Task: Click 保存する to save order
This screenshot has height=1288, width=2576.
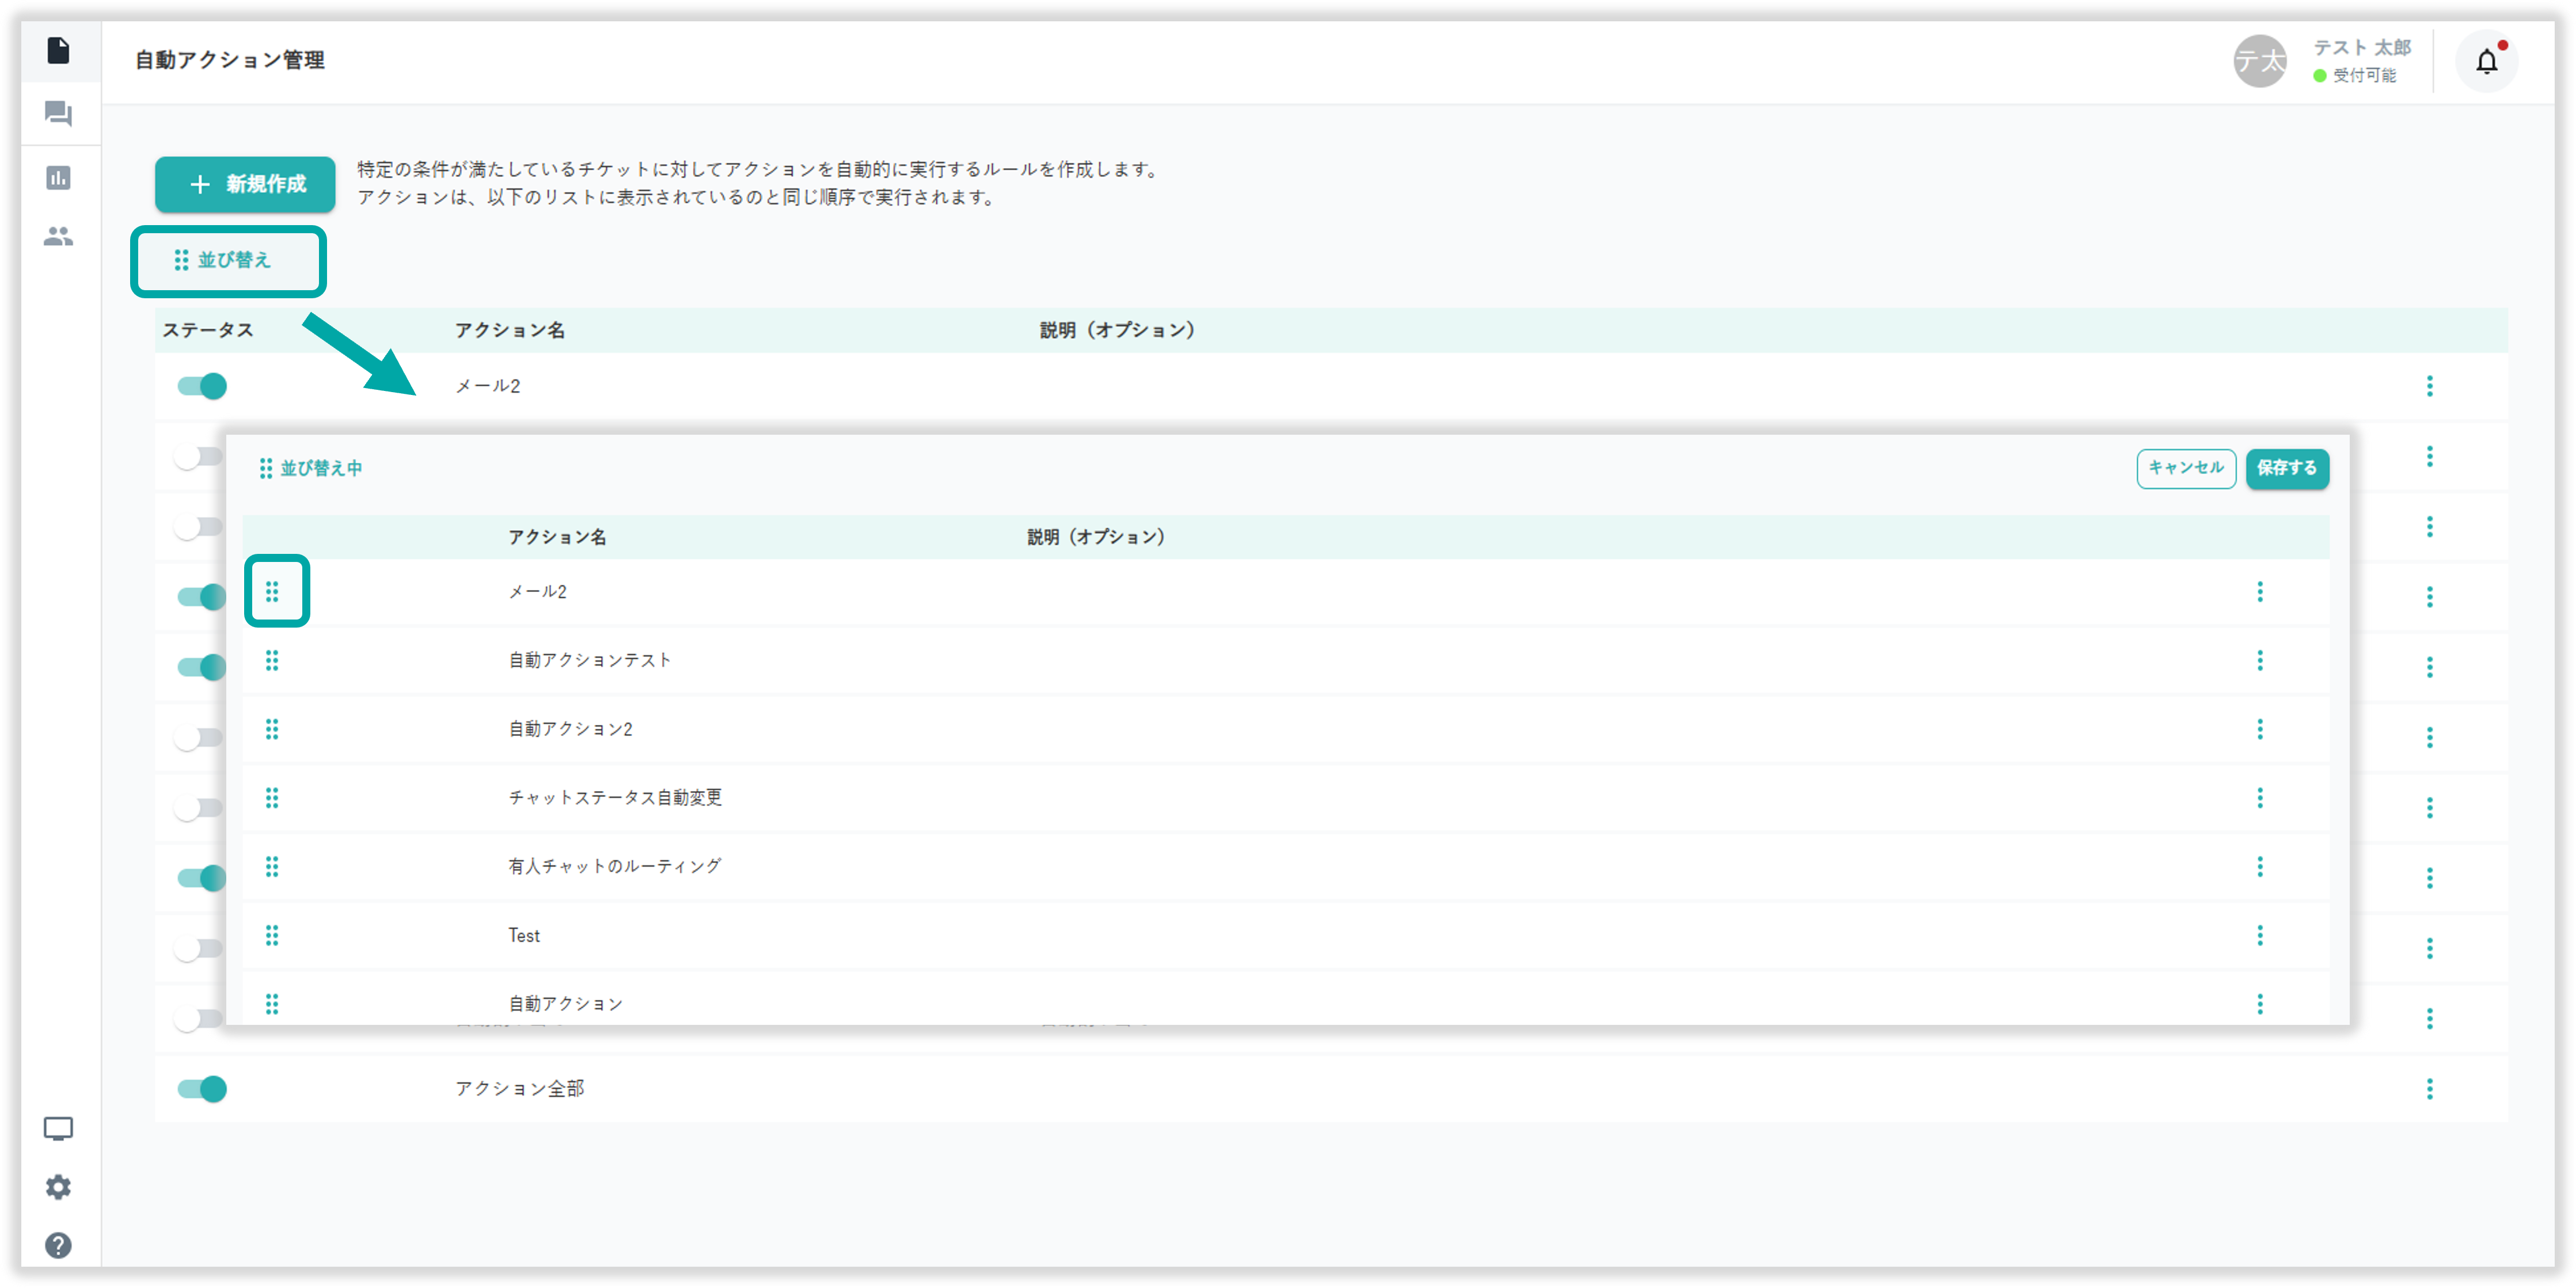Action: 2286,468
